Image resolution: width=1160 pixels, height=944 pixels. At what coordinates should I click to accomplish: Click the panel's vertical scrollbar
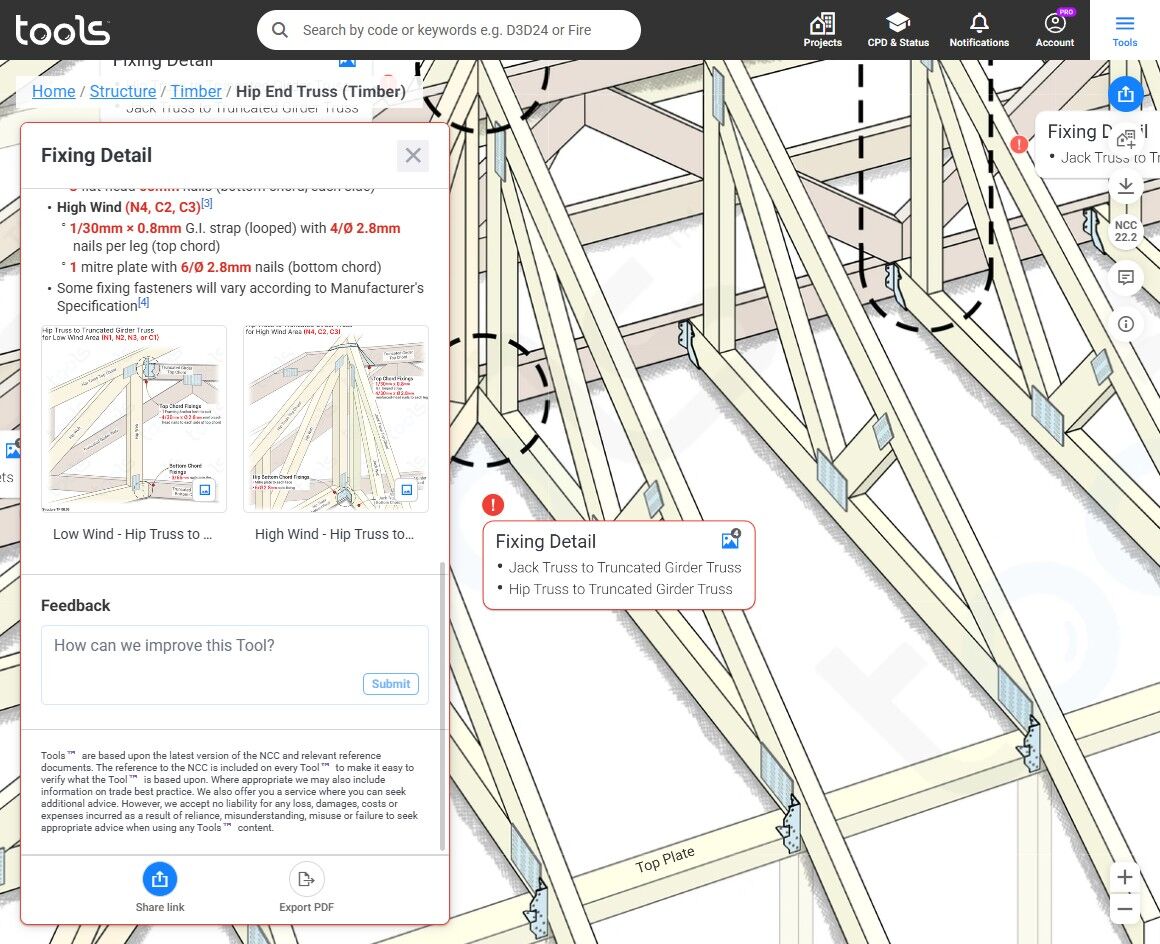(x=442, y=707)
